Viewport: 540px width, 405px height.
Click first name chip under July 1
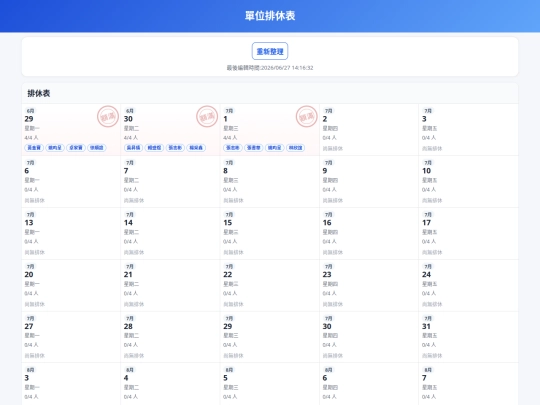[x=233, y=148]
